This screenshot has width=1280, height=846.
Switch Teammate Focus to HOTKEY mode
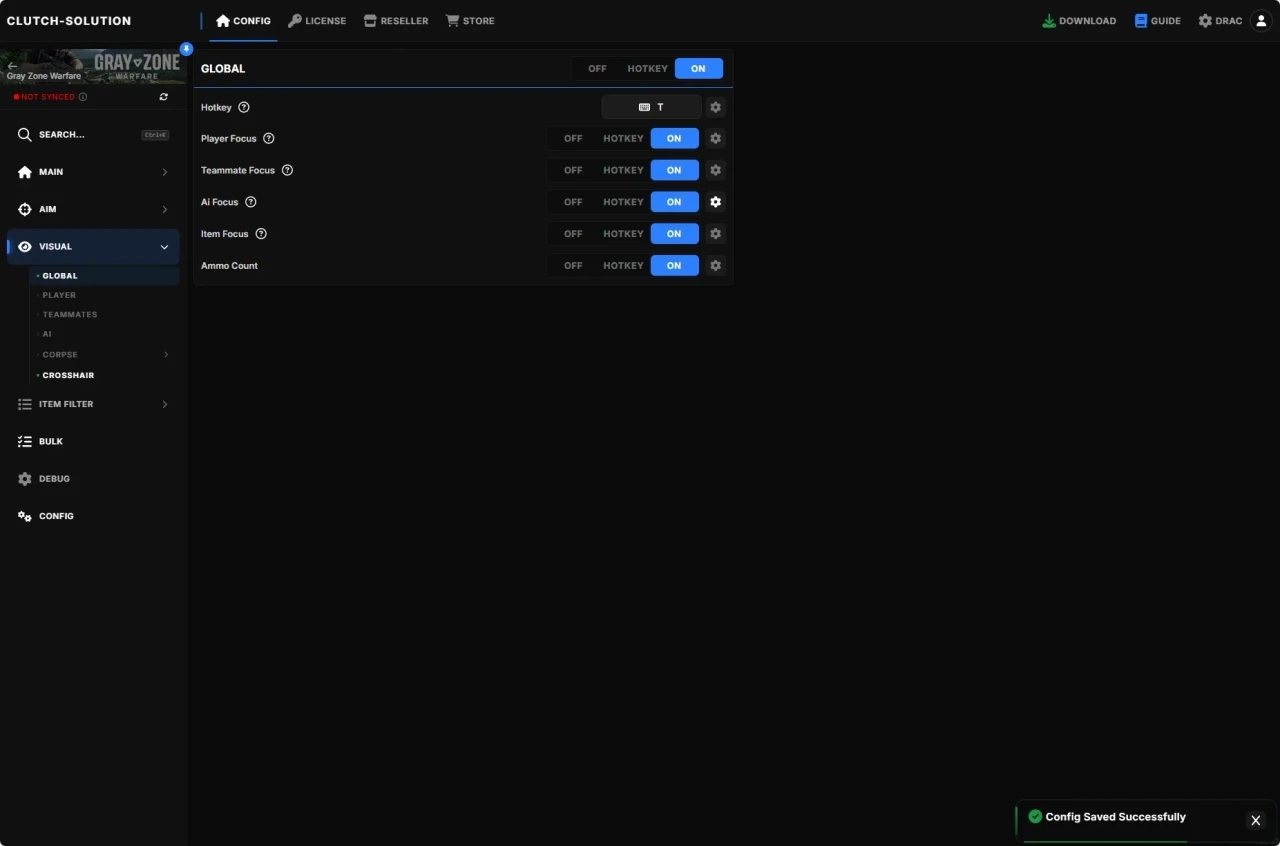[623, 171]
